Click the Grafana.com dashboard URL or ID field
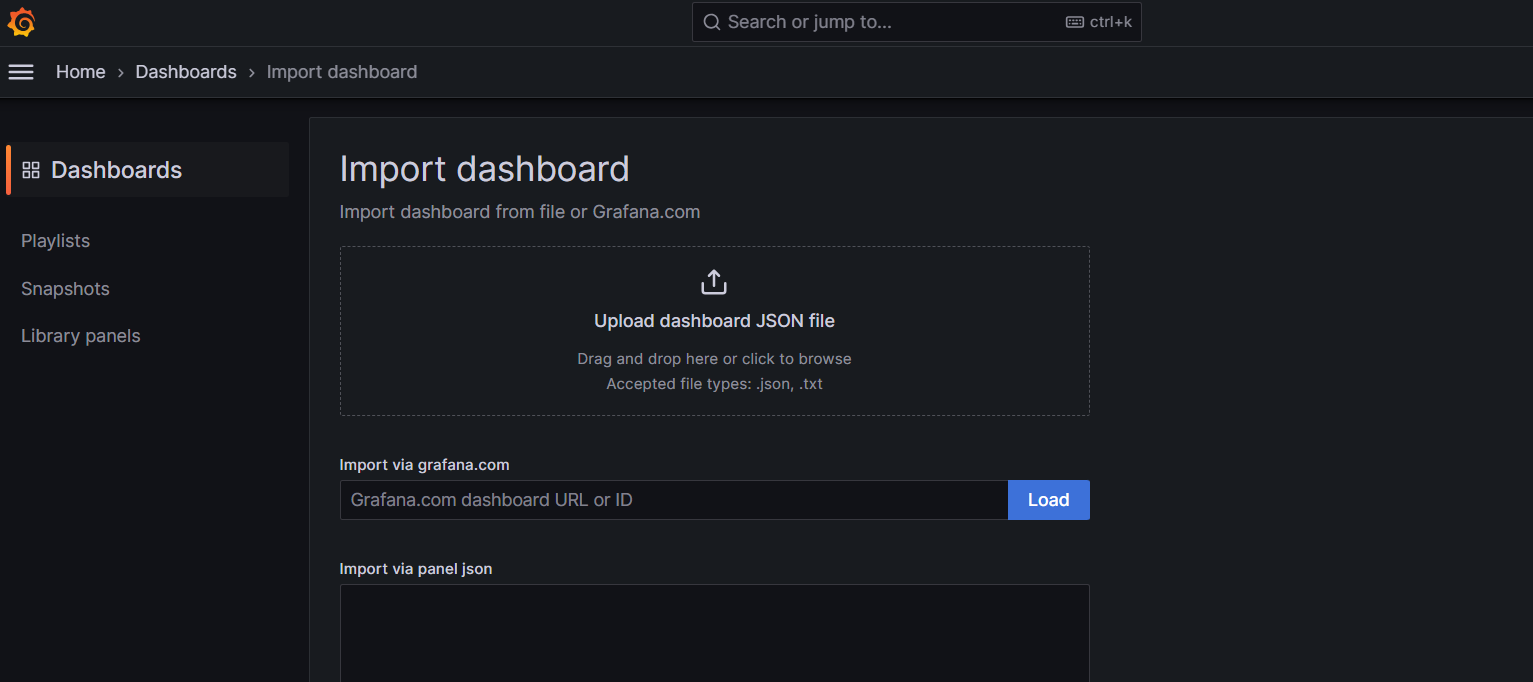 pyautogui.click(x=674, y=500)
